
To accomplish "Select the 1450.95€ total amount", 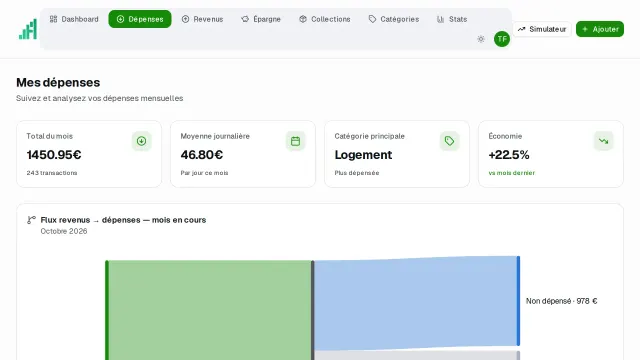I will [x=54, y=155].
